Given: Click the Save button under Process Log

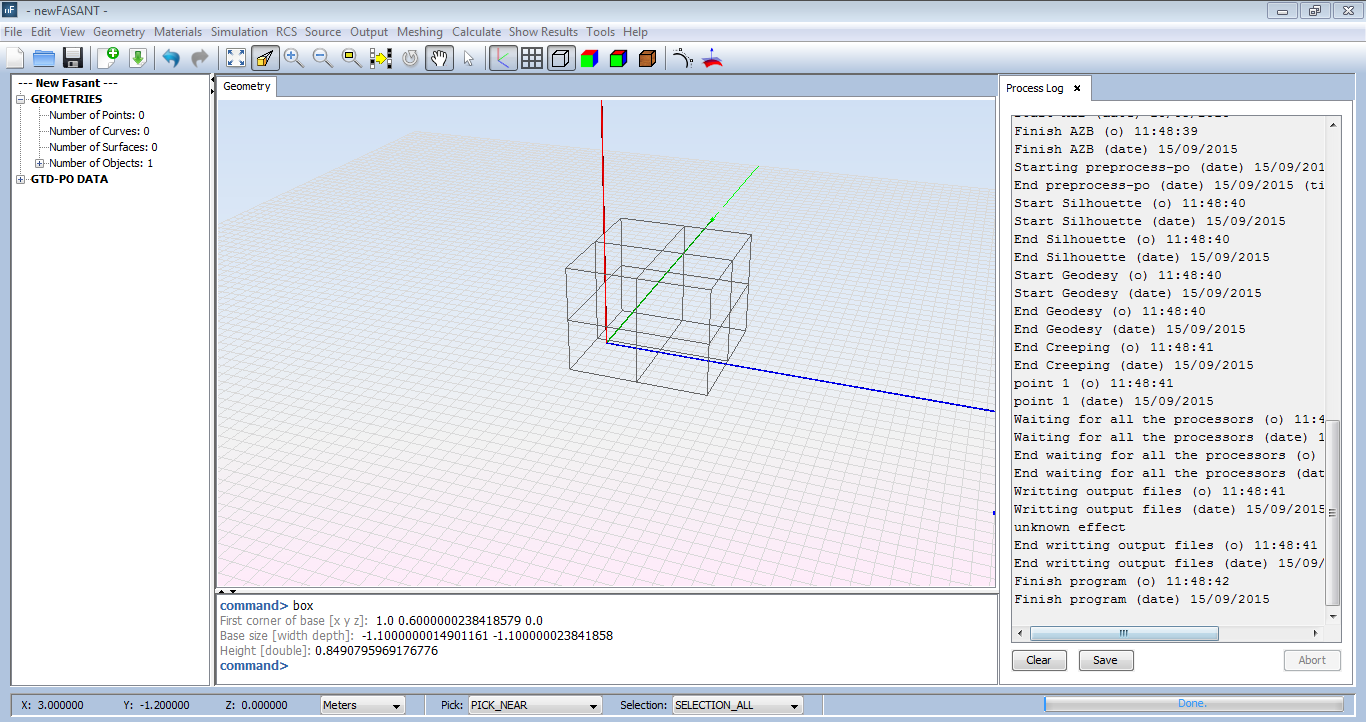Looking at the screenshot, I should [x=1105, y=660].
